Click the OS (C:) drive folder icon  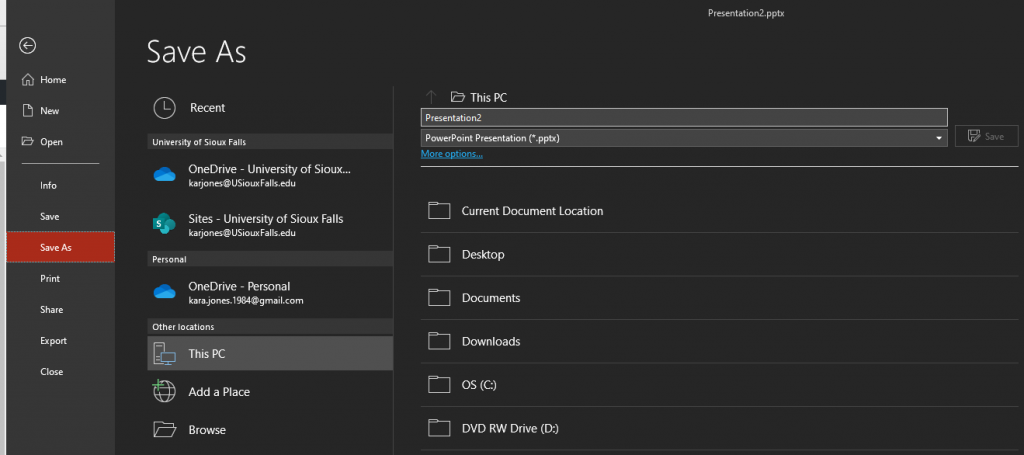tap(440, 384)
